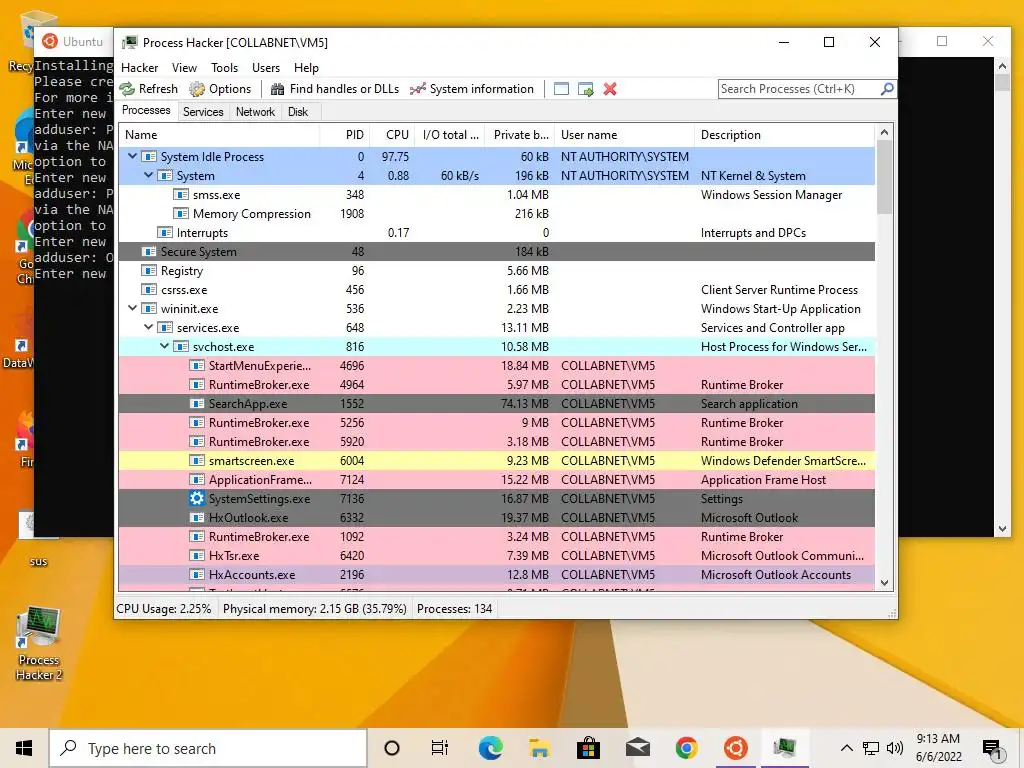Click the Physical memory status entry
The width and height of the screenshot is (1024, 768).
pyautogui.click(x=315, y=609)
